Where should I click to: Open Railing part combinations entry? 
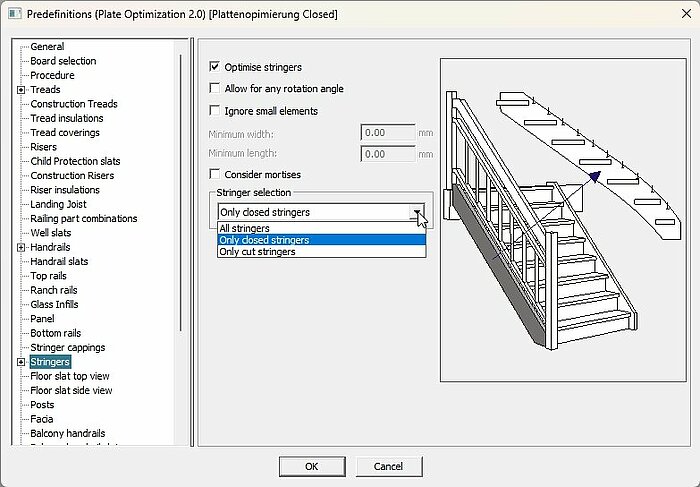[x=83, y=218]
